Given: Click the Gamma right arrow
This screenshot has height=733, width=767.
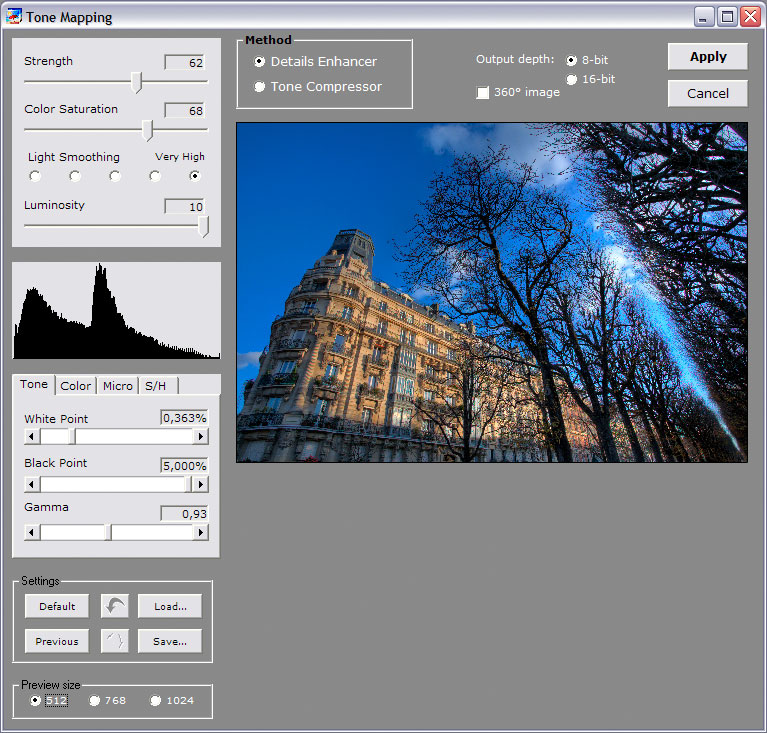Looking at the screenshot, I should [201, 532].
